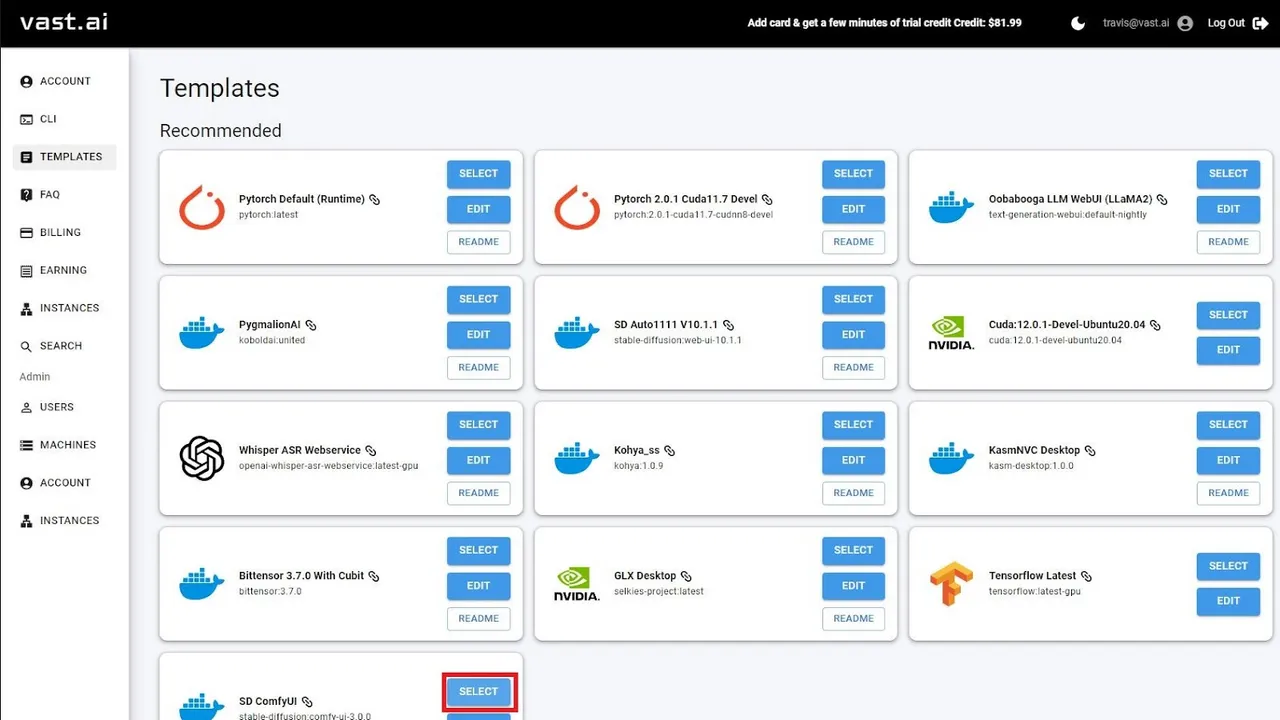1280x720 pixels.
Task: Open MACHINES under Admin
Action: 65,445
